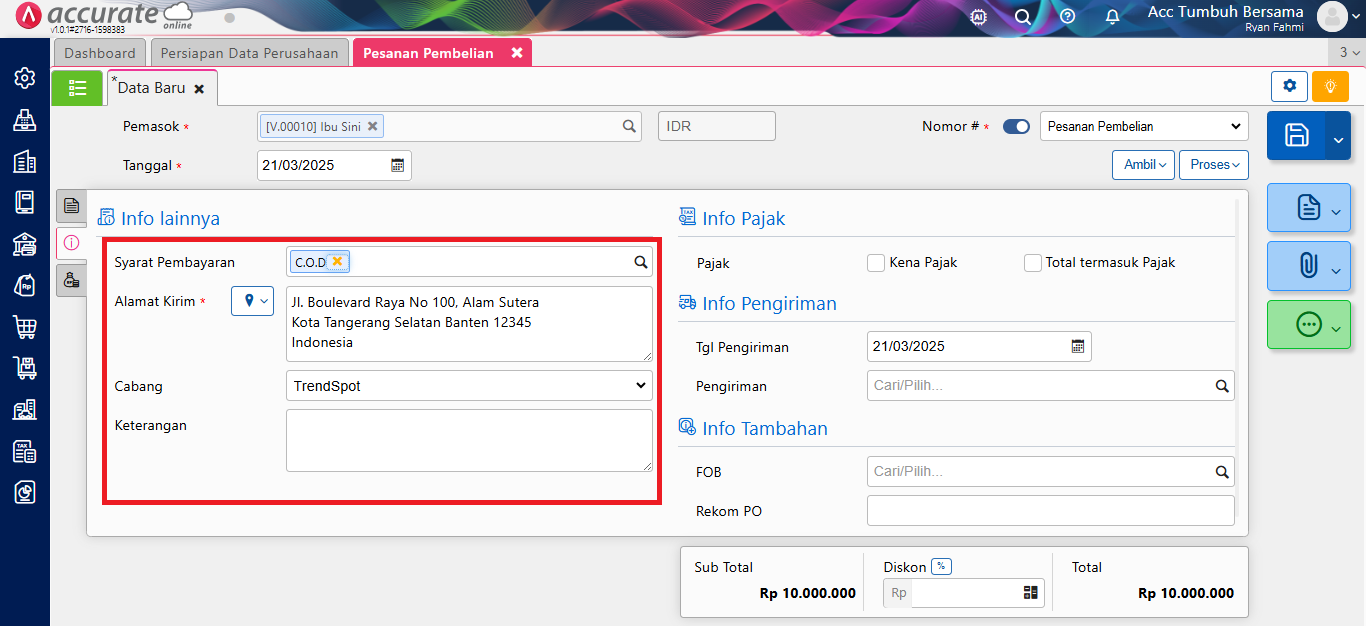
Task: Click the Diskon Rp amount field
Action: click(x=964, y=593)
